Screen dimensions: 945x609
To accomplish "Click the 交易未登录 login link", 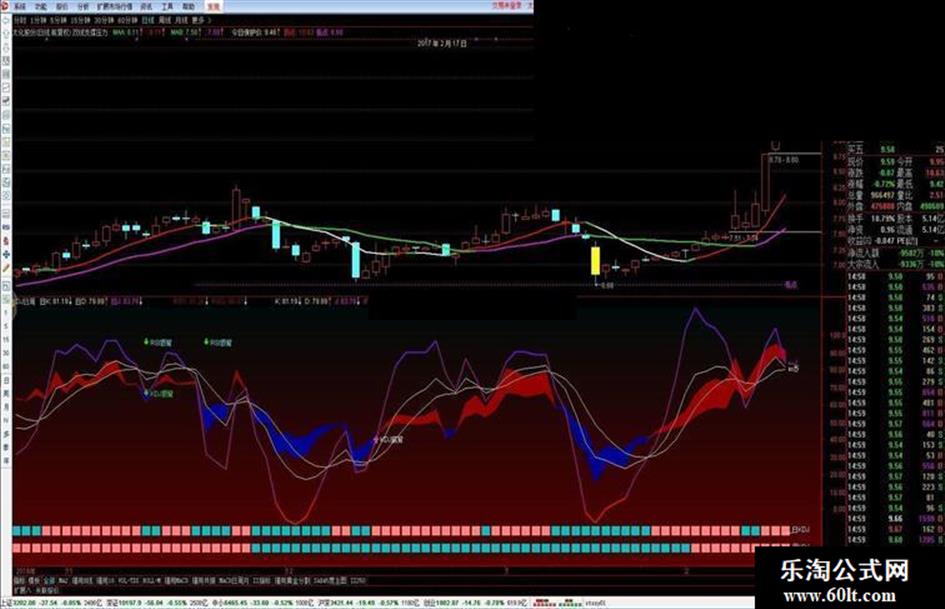I will 507,5.
